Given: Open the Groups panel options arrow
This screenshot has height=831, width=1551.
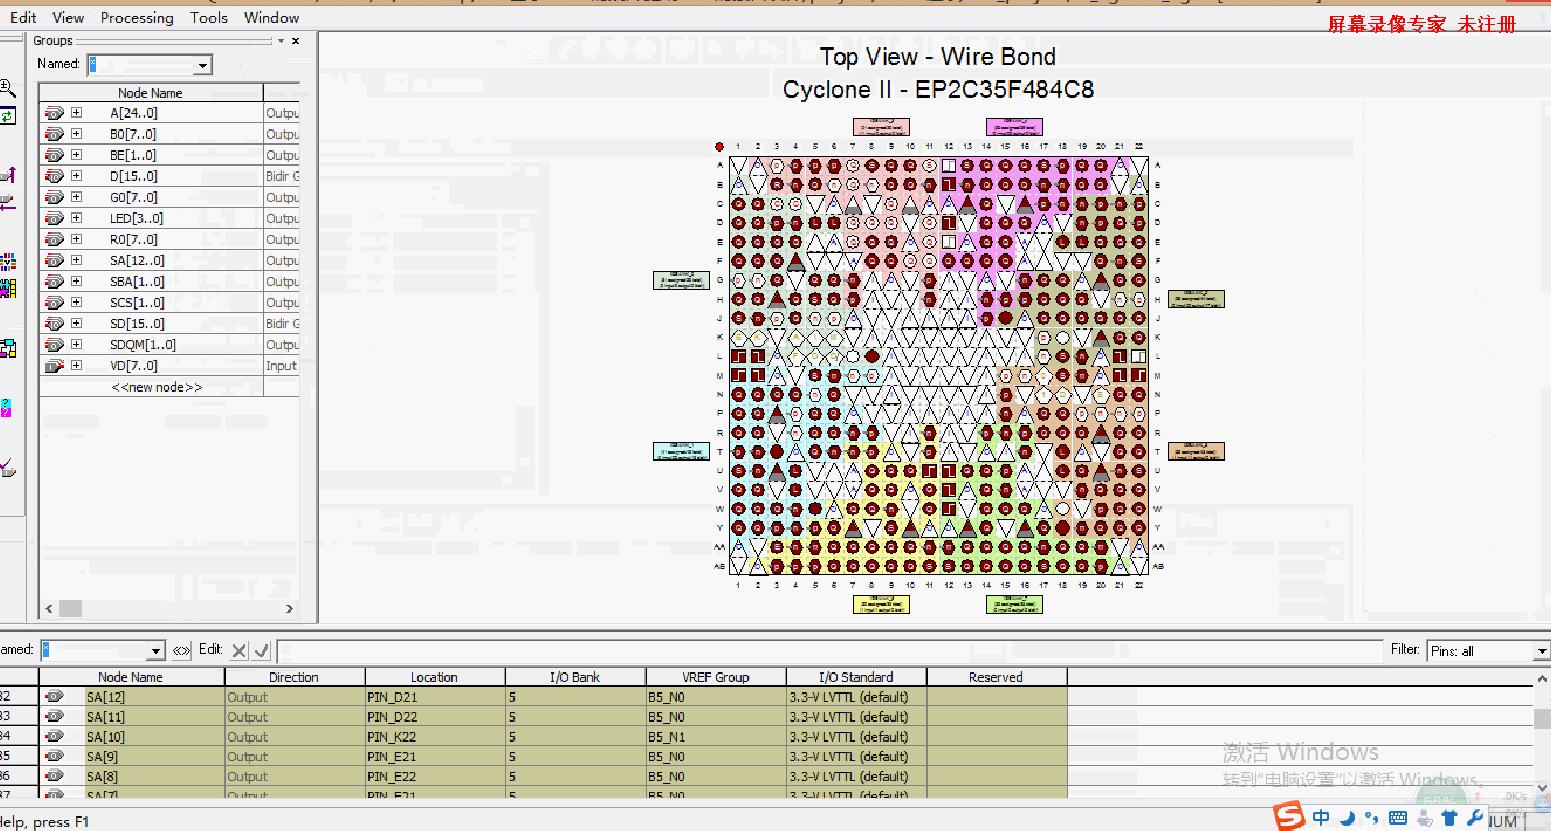Looking at the screenshot, I should (281, 41).
